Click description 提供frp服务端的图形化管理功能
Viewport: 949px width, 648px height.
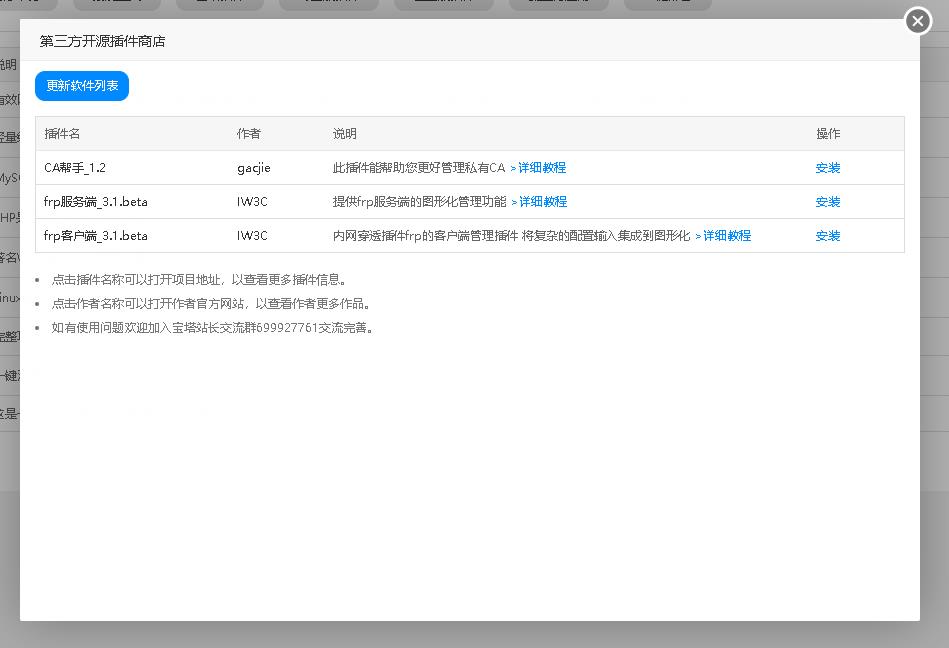coord(419,202)
